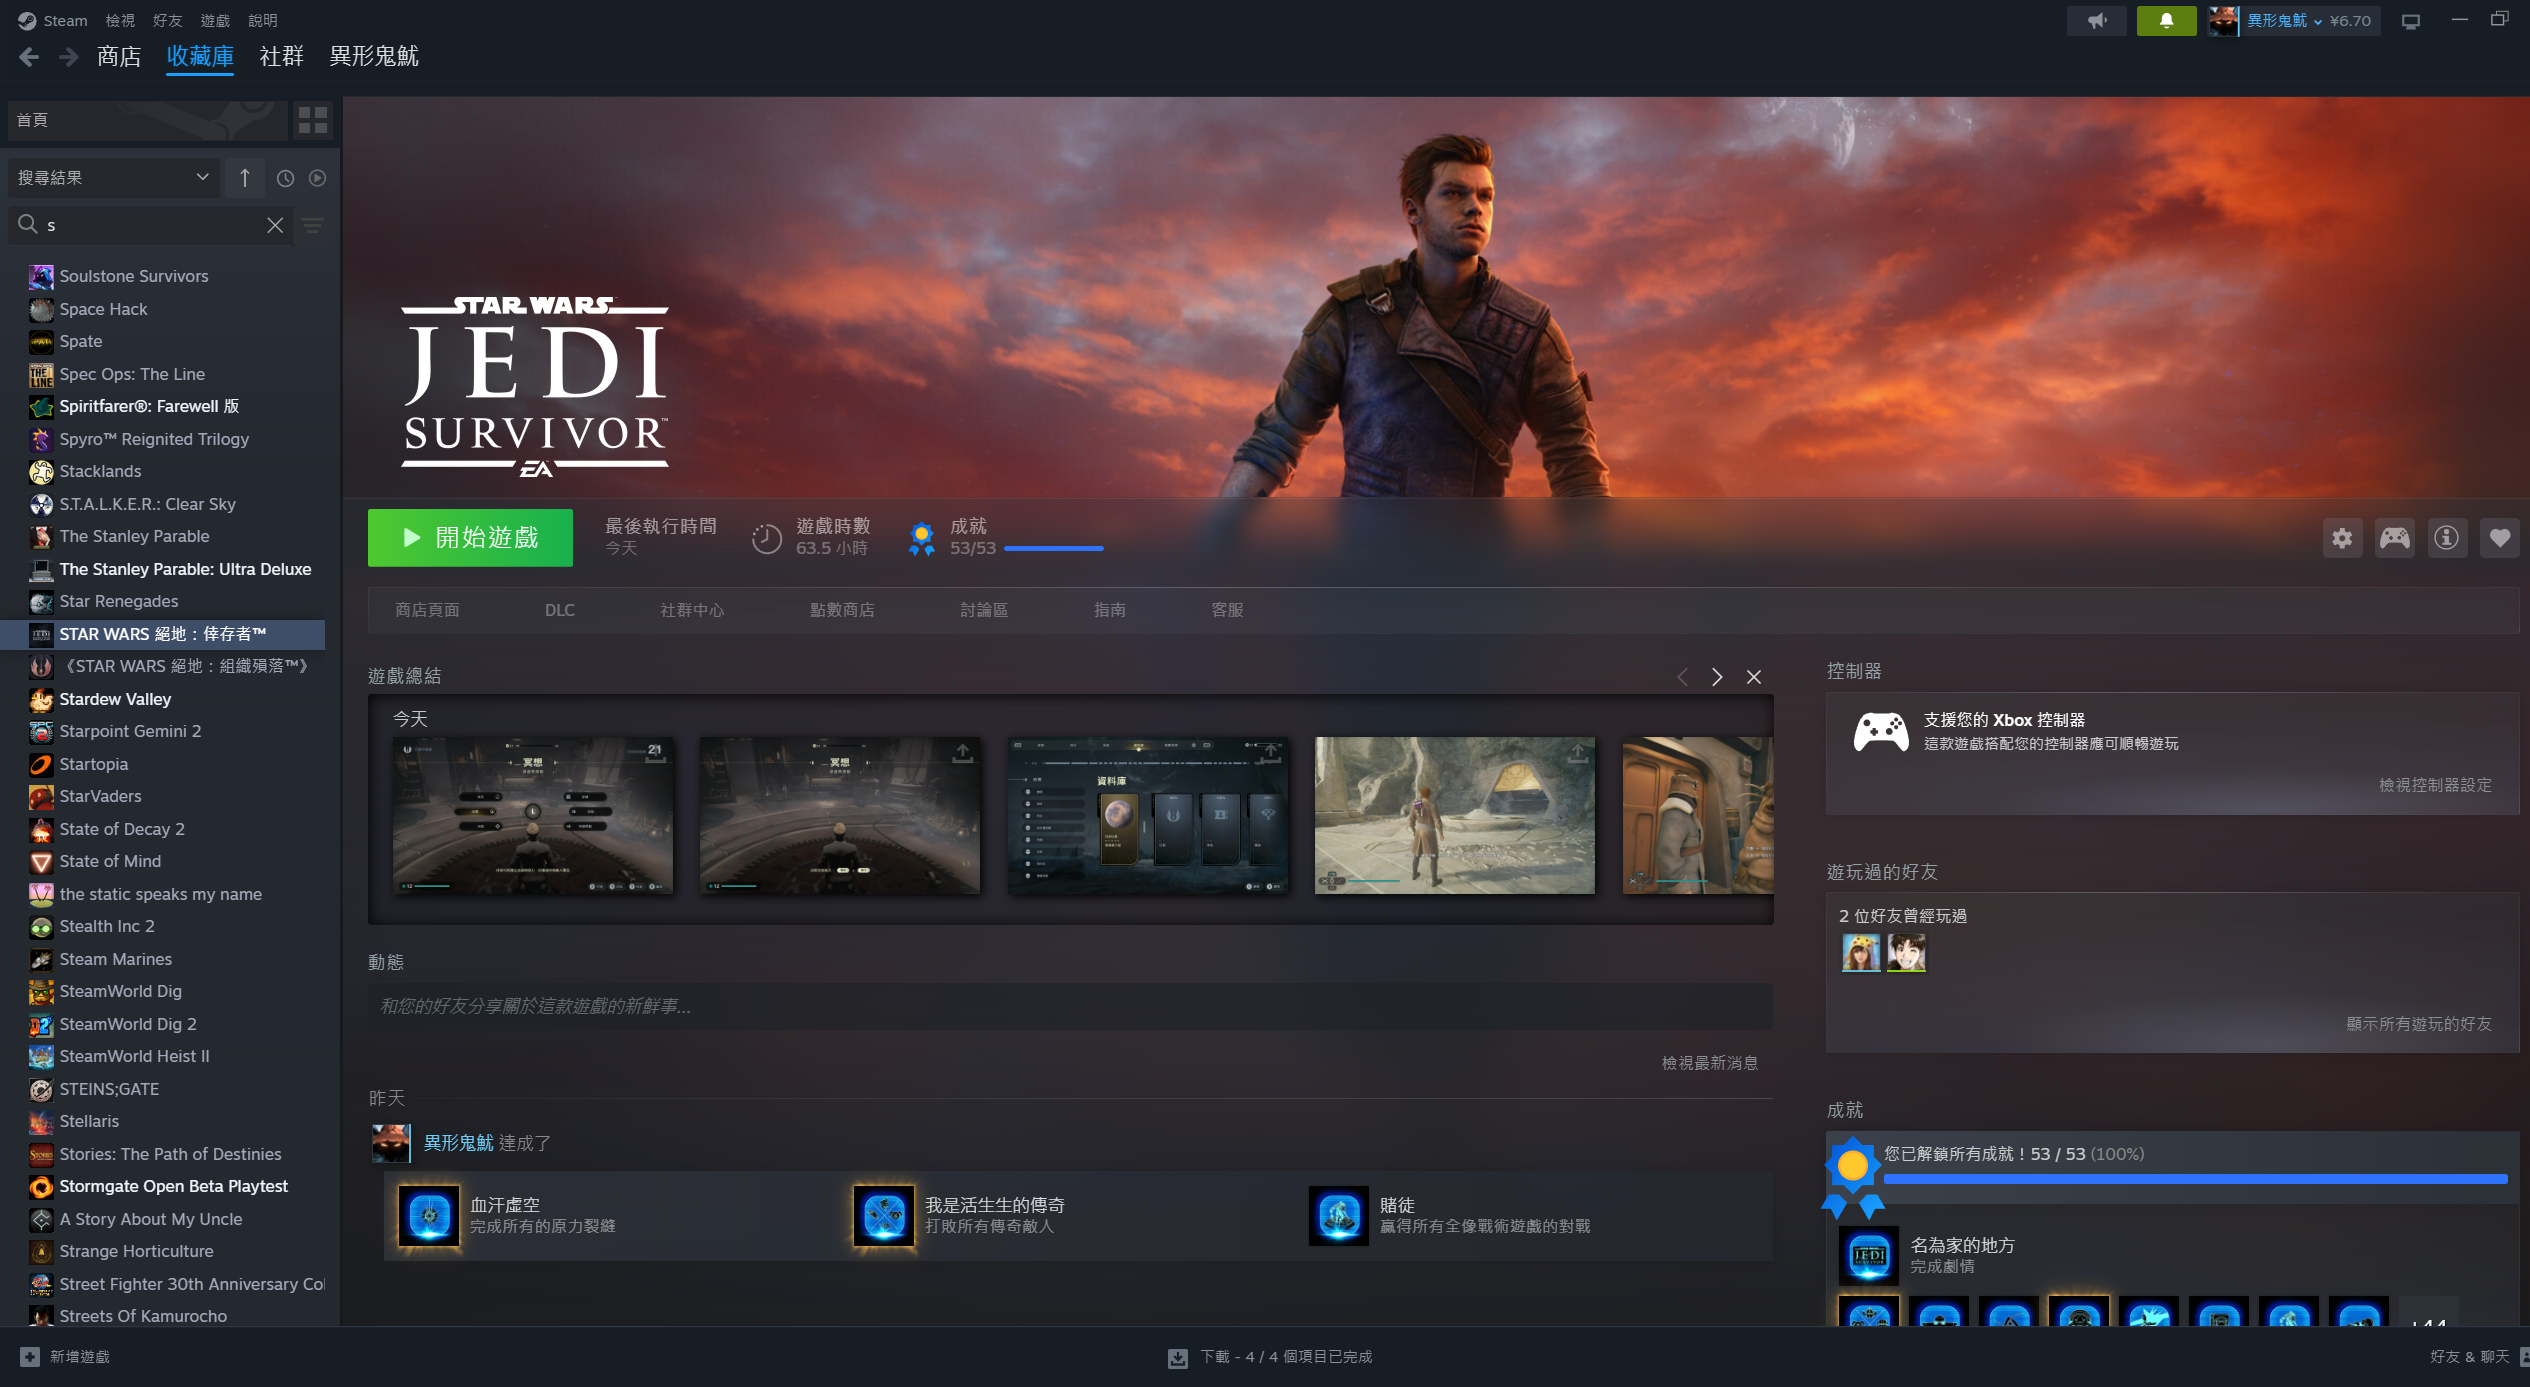Open advanced filter options icon
Screen dimensions: 2530x1387
coord(312,225)
